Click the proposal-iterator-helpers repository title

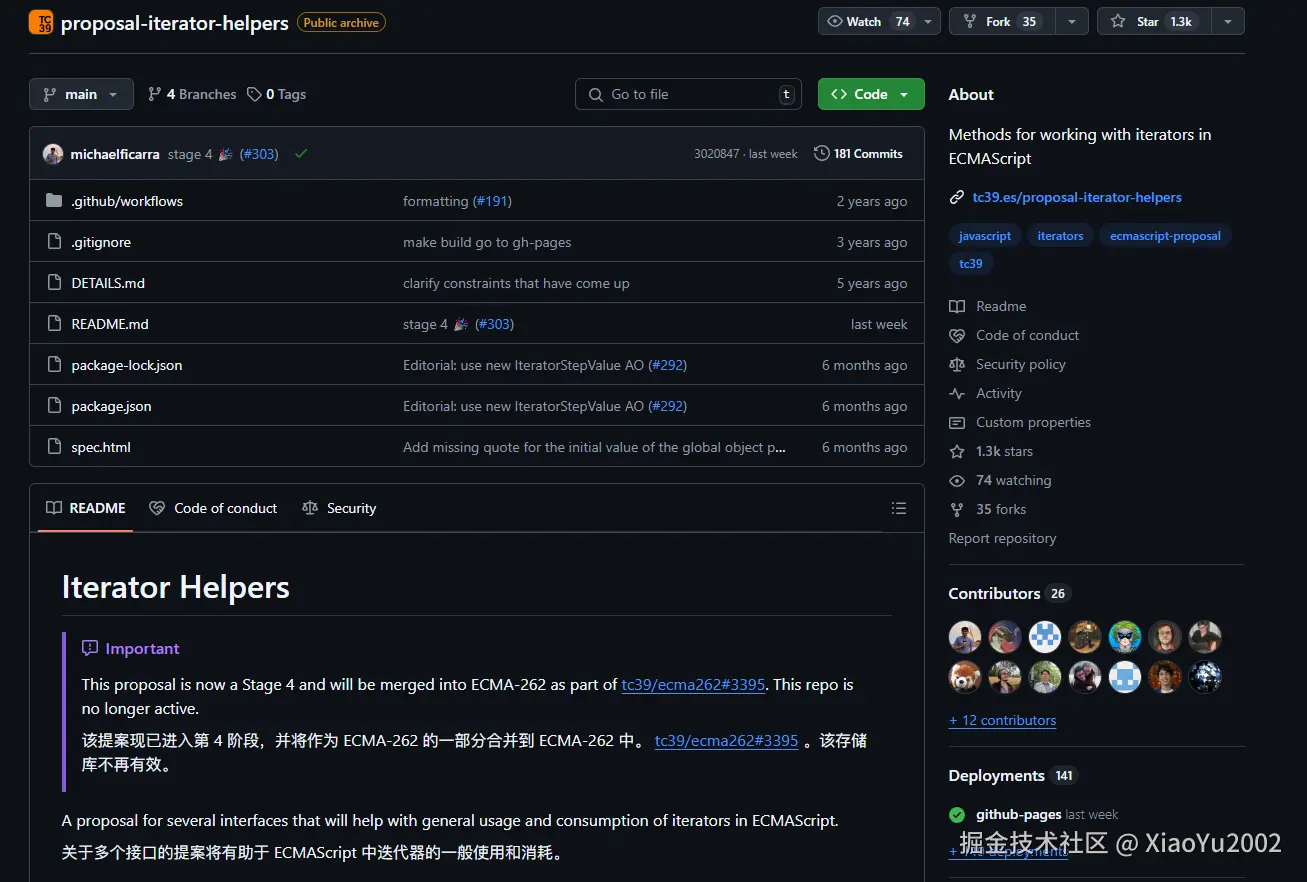click(175, 23)
